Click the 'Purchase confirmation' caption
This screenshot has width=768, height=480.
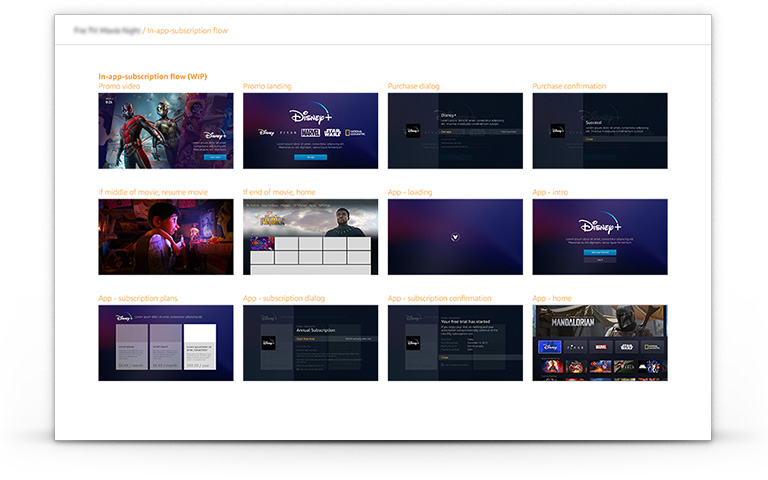569,86
